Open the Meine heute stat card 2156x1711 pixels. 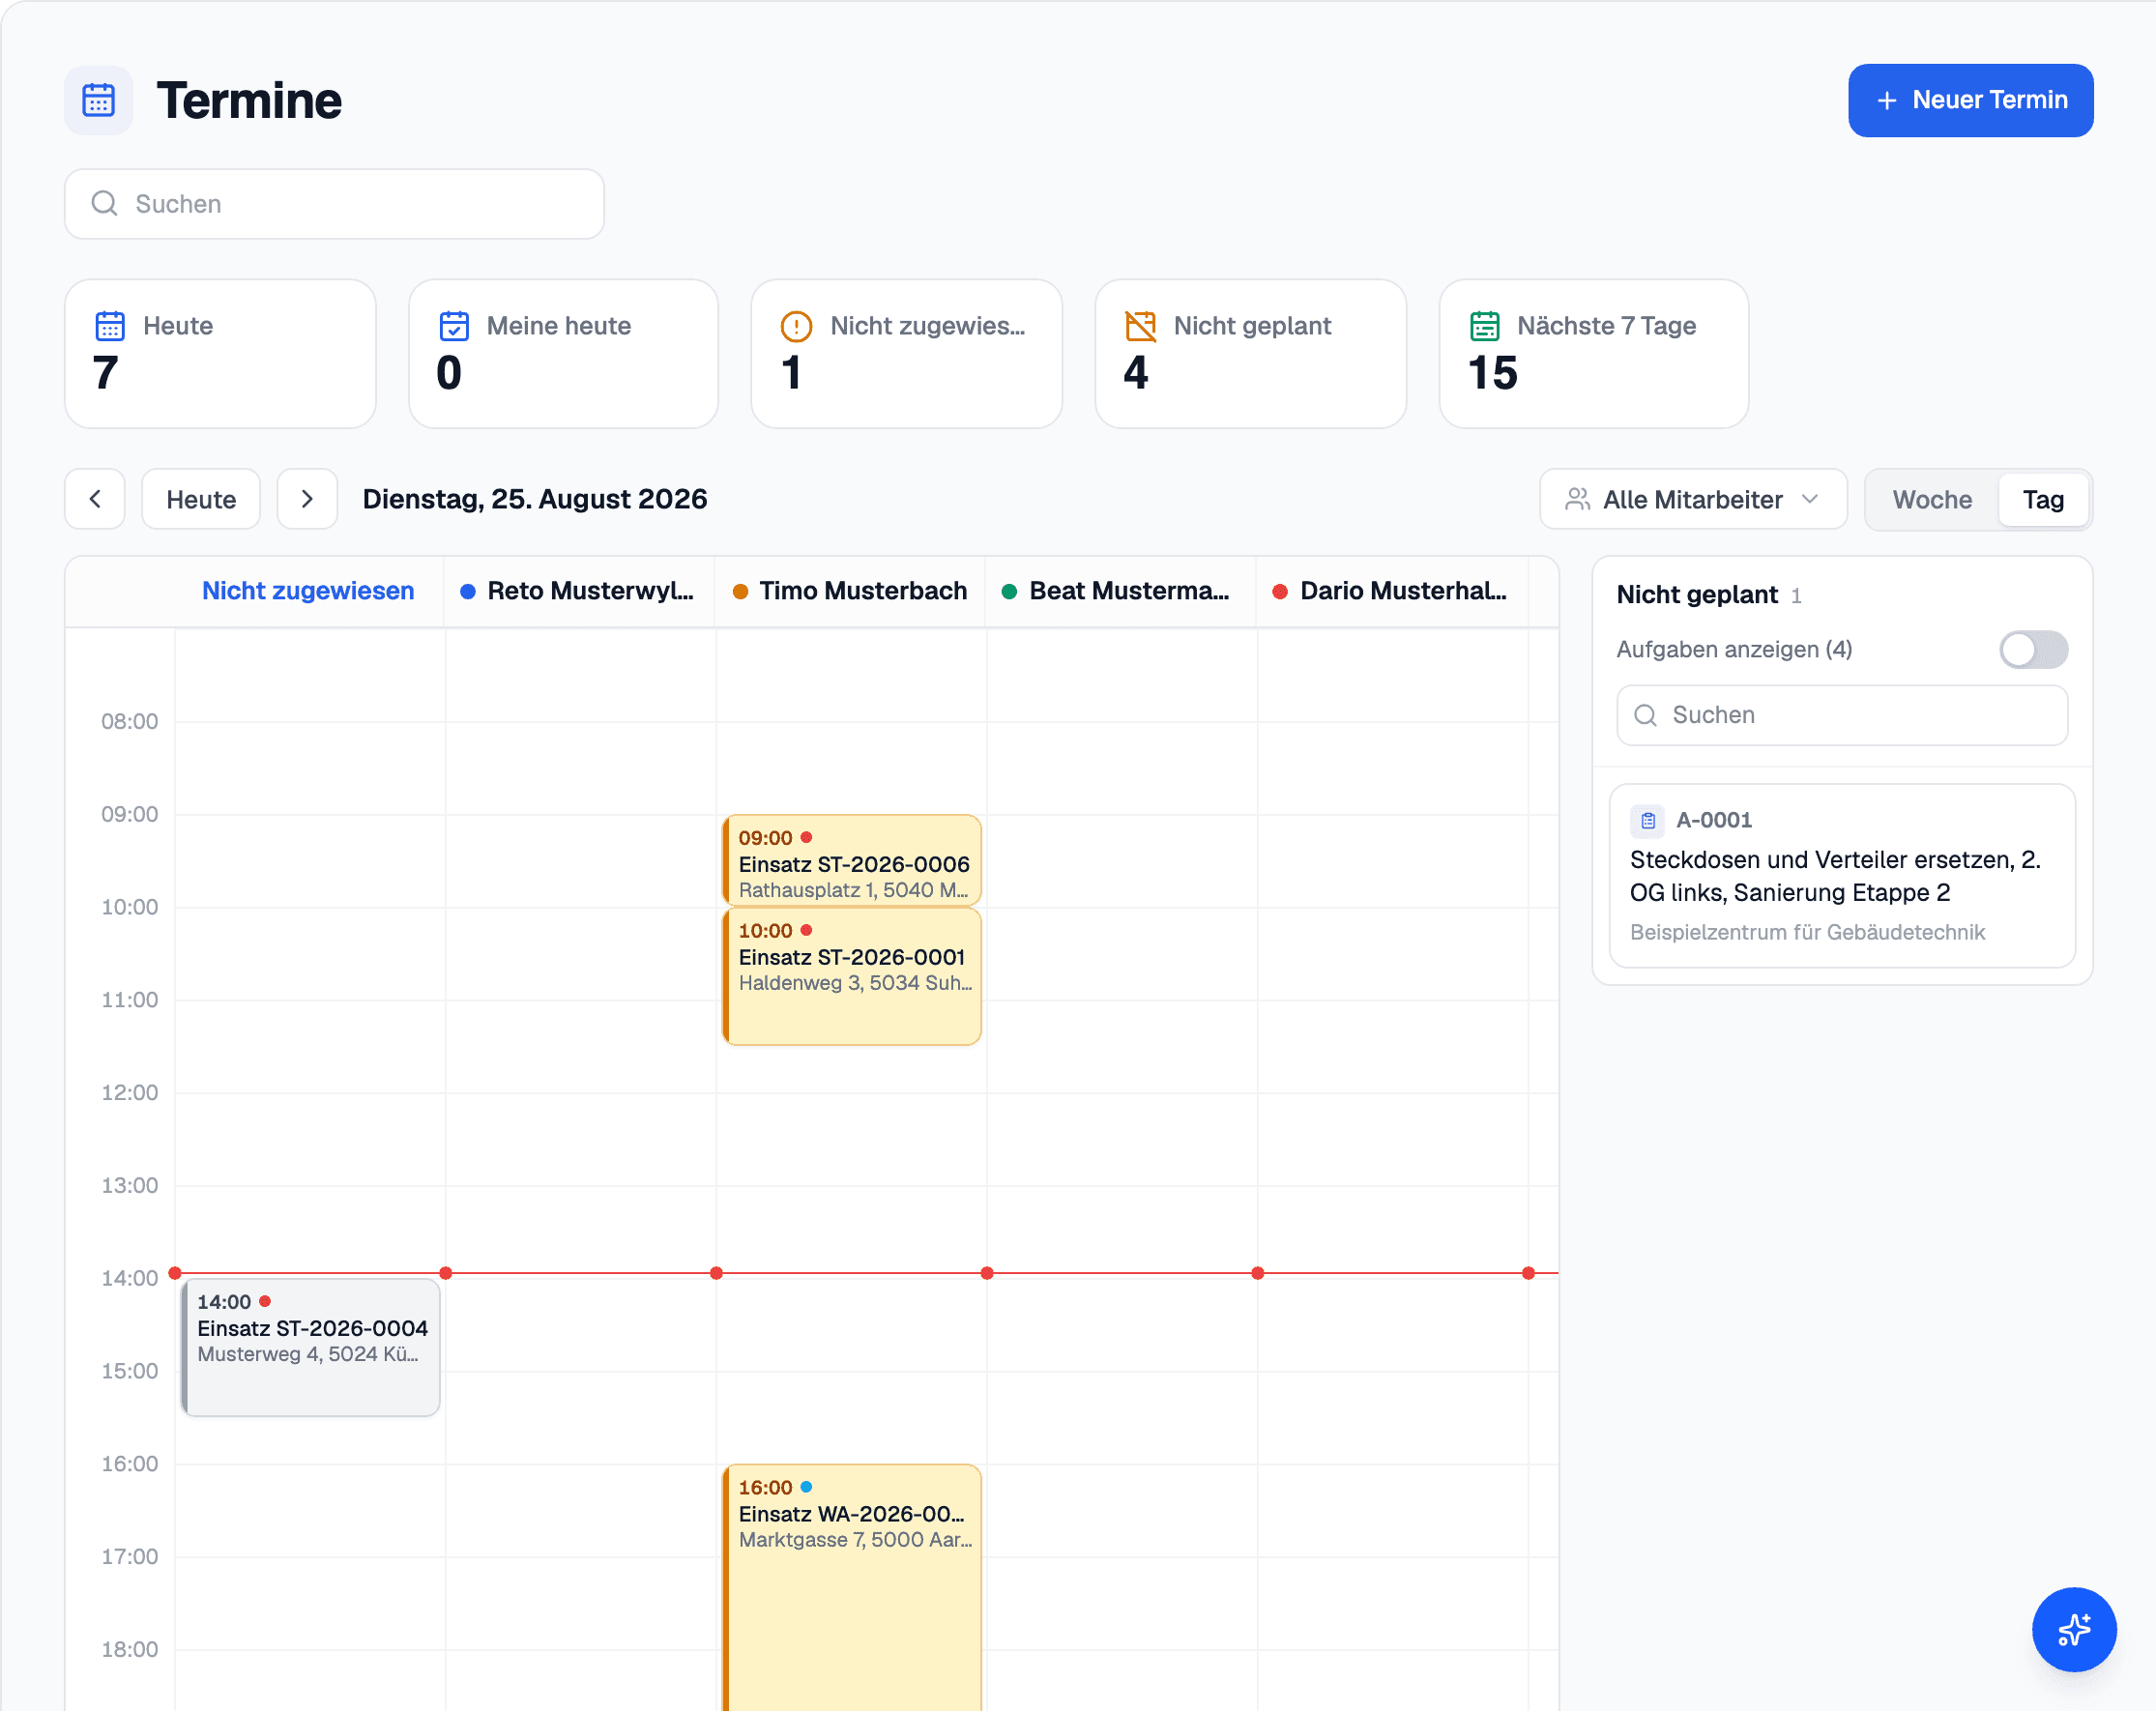point(564,354)
